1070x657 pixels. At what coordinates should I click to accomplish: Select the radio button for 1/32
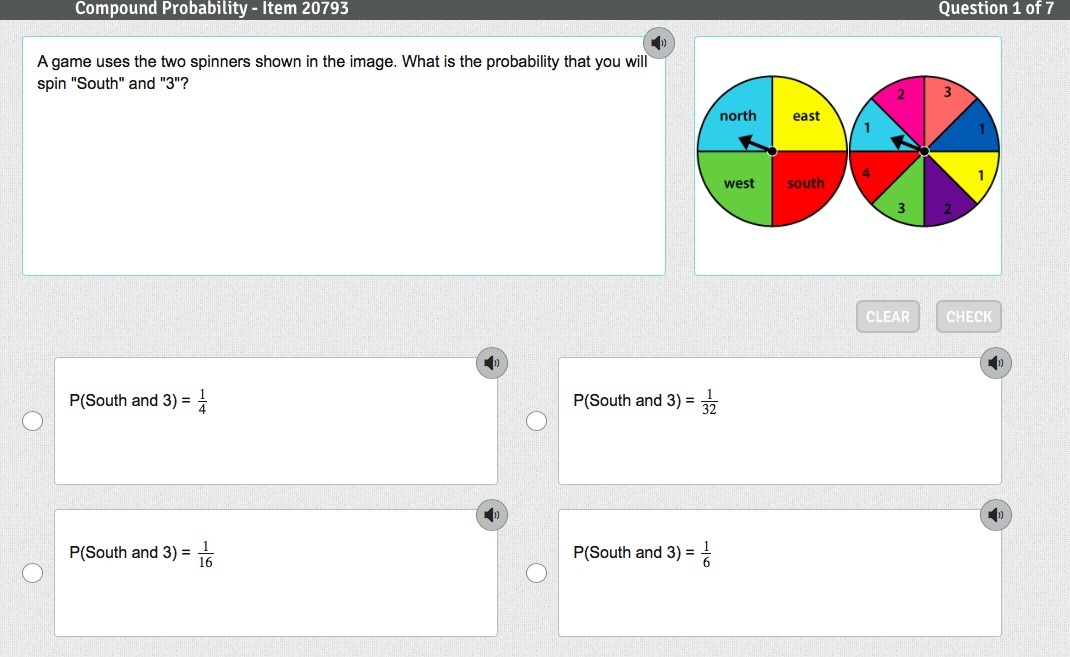tap(537, 421)
